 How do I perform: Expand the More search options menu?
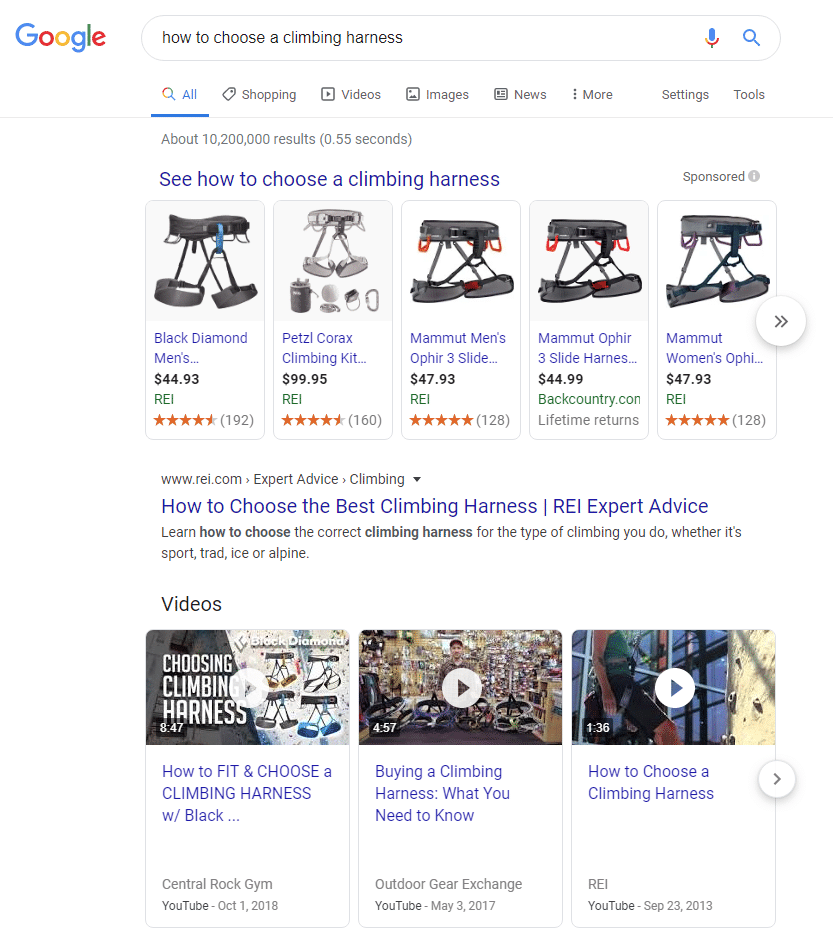(592, 95)
